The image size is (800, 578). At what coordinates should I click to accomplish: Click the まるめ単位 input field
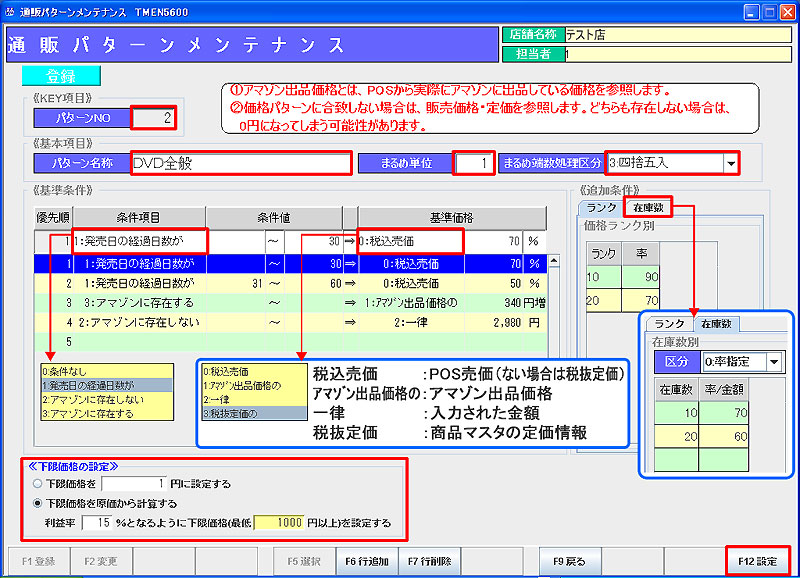pos(474,163)
